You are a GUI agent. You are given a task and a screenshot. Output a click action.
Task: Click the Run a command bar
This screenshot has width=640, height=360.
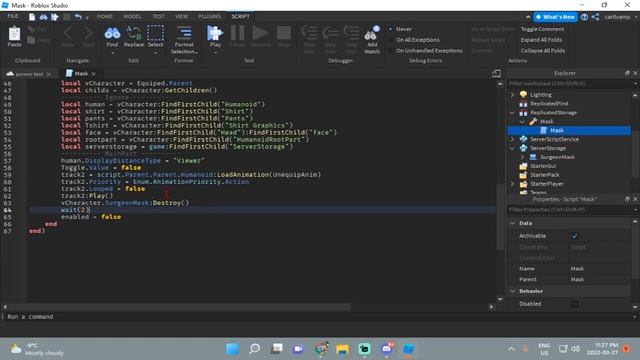pos(318,317)
